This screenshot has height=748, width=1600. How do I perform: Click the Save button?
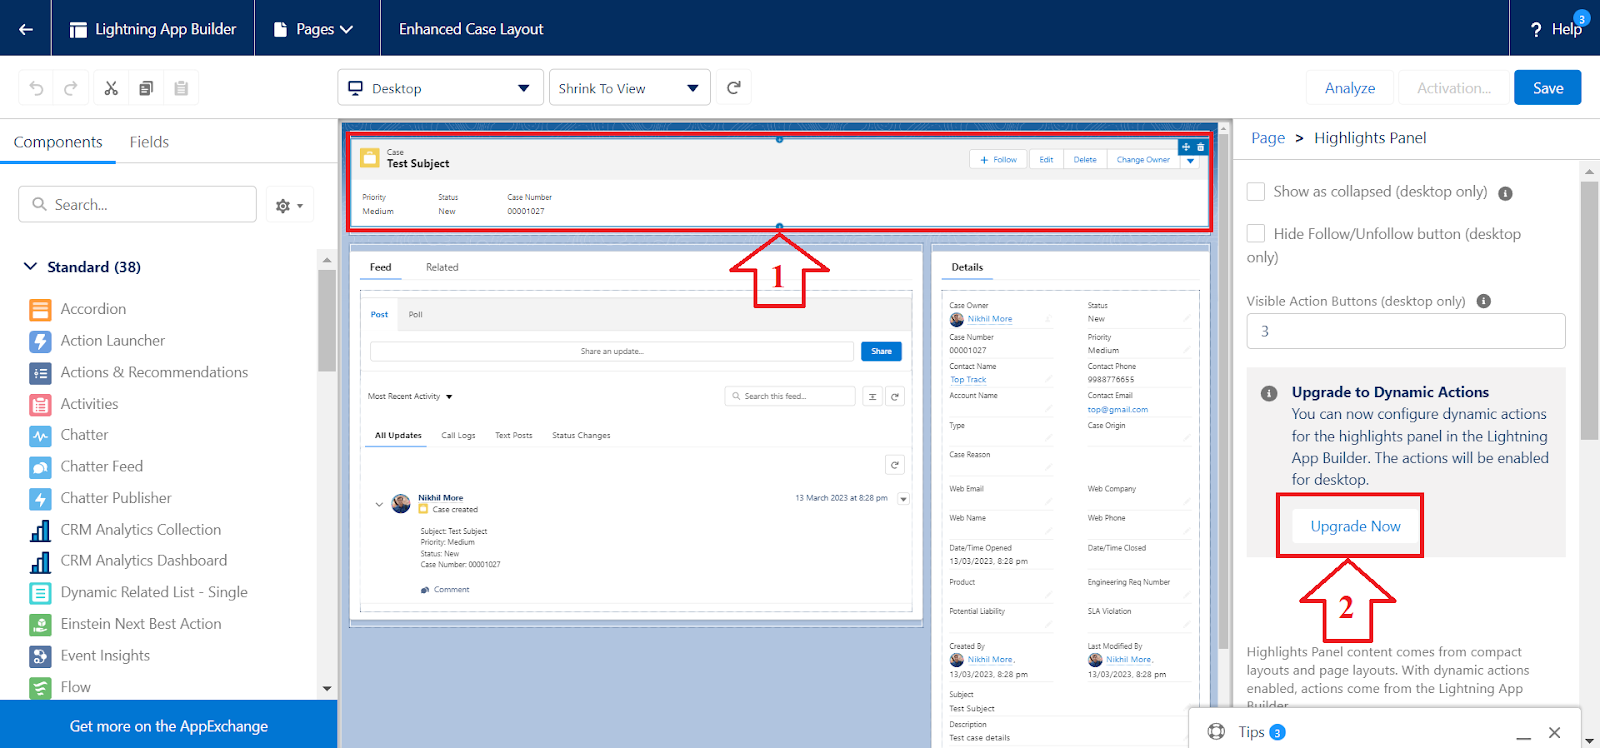pyautogui.click(x=1547, y=88)
